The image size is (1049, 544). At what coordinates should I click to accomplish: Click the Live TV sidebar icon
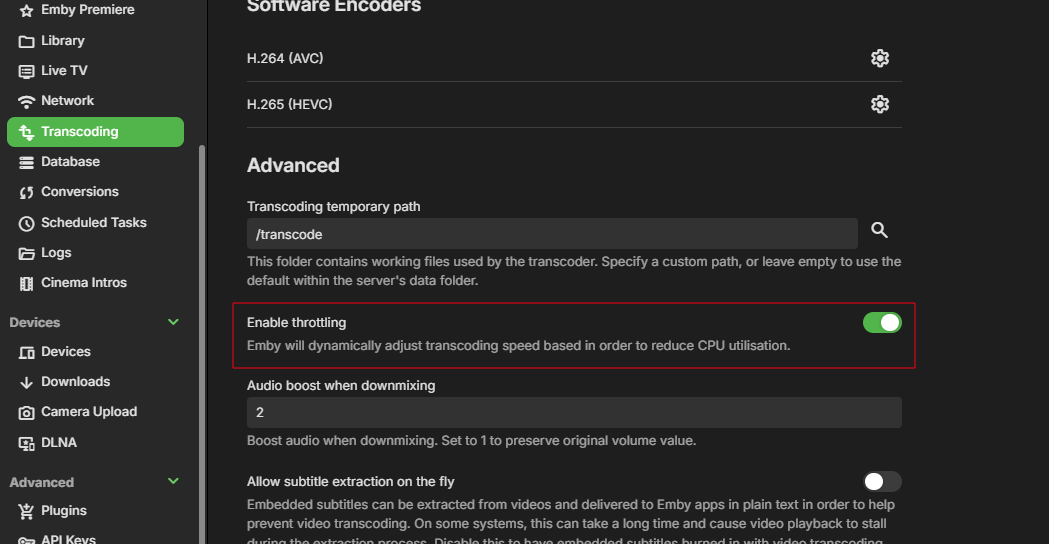pos(27,71)
